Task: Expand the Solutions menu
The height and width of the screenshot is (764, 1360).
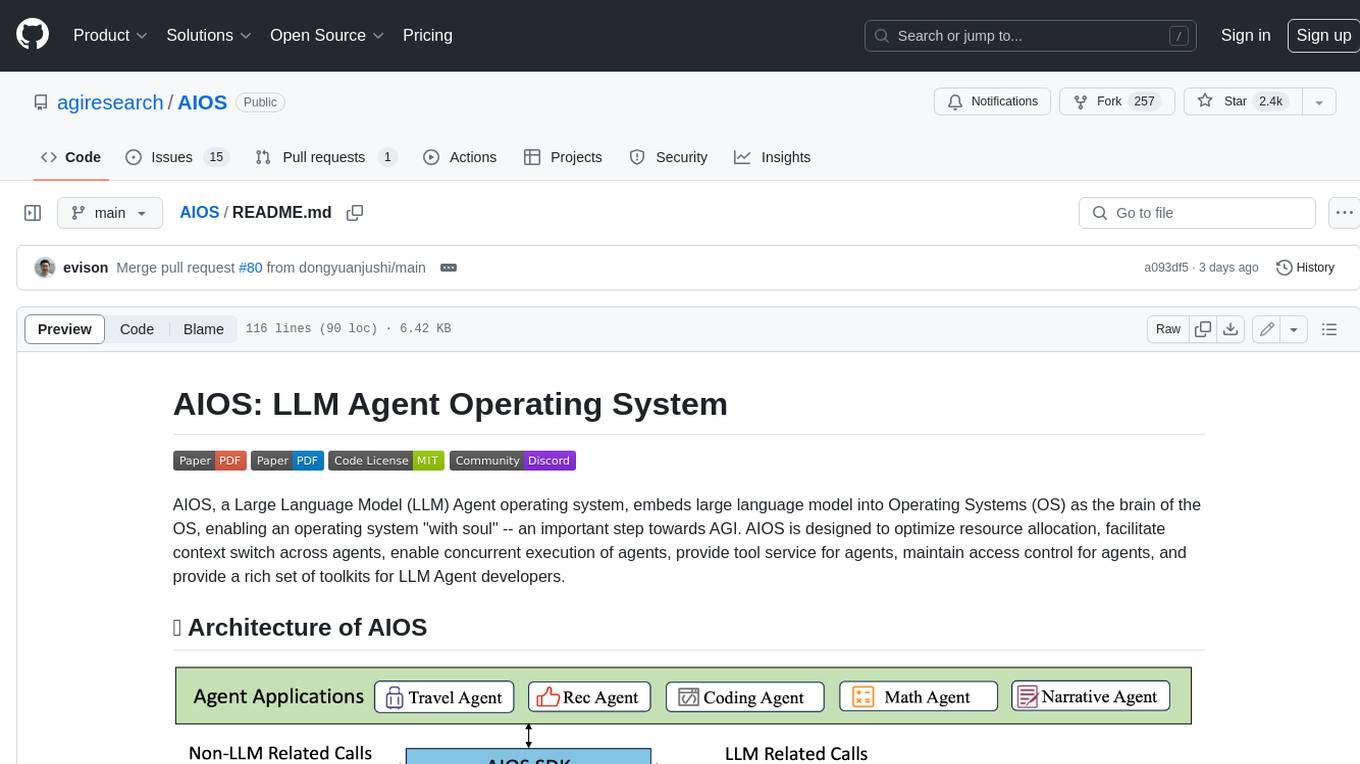Action: click(208, 35)
